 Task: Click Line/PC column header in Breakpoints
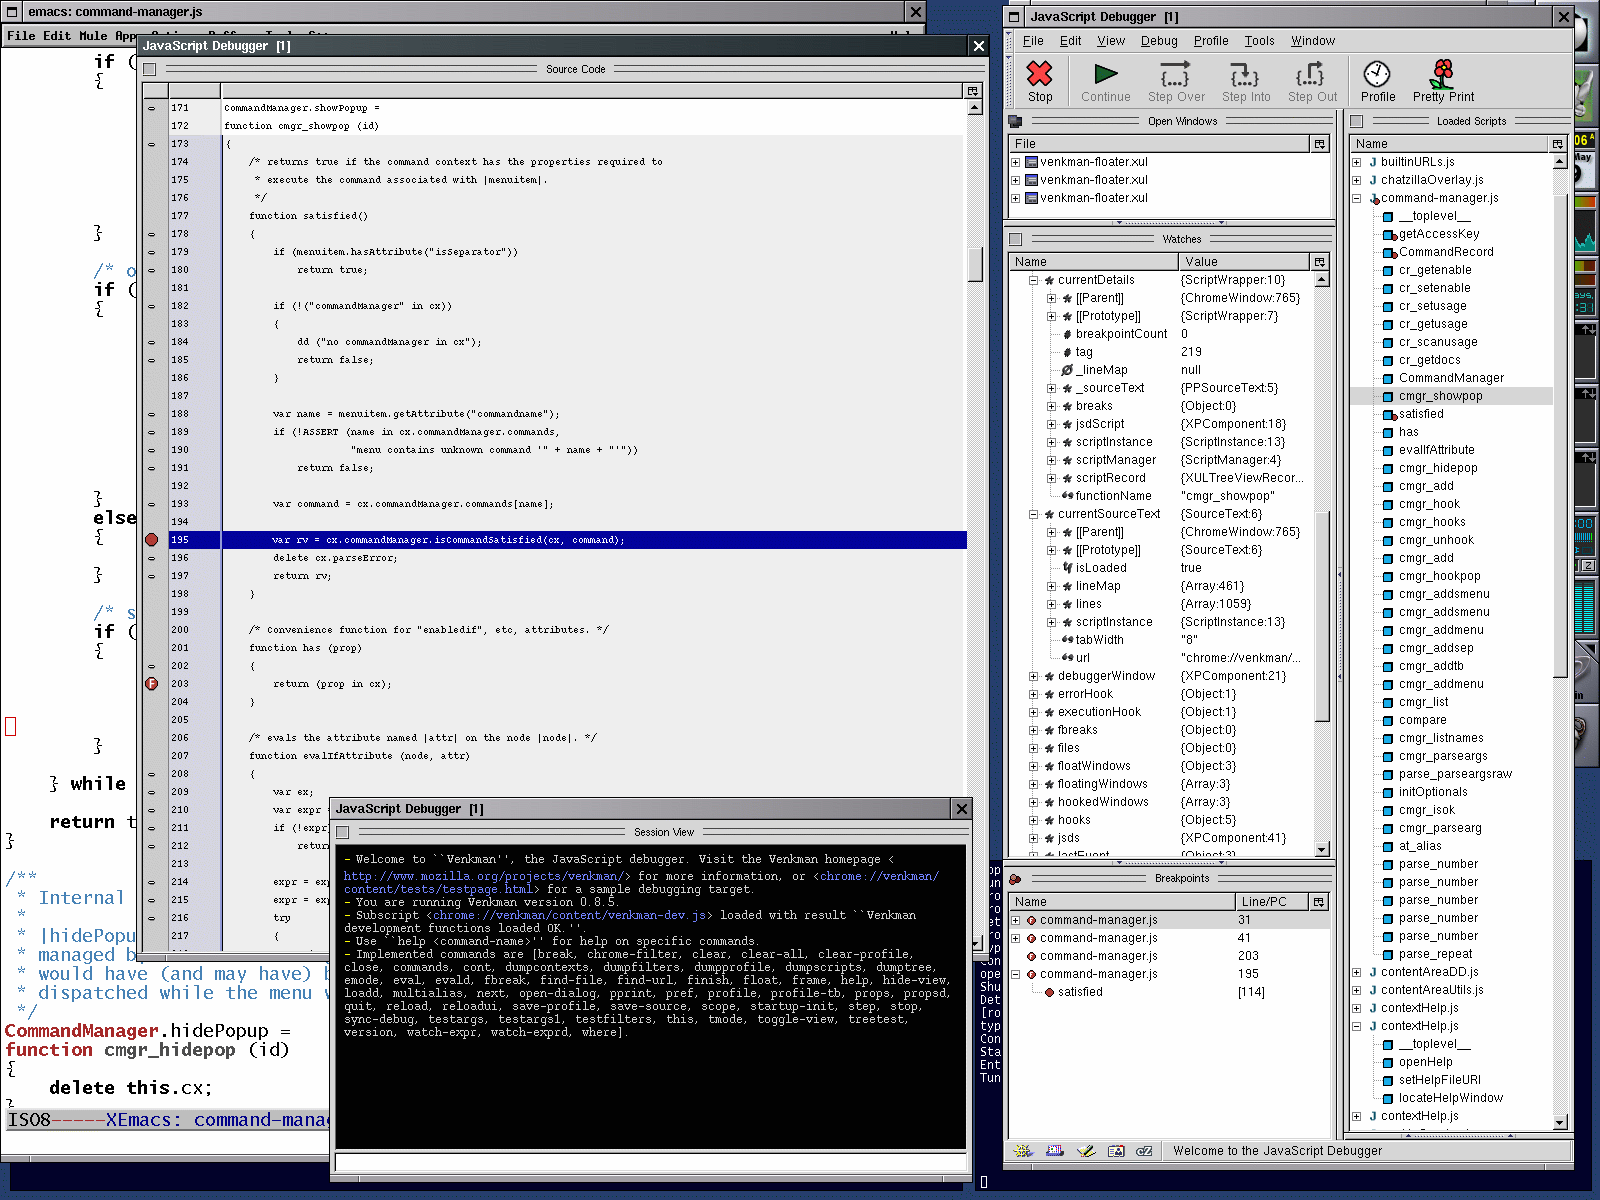[1272, 902]
